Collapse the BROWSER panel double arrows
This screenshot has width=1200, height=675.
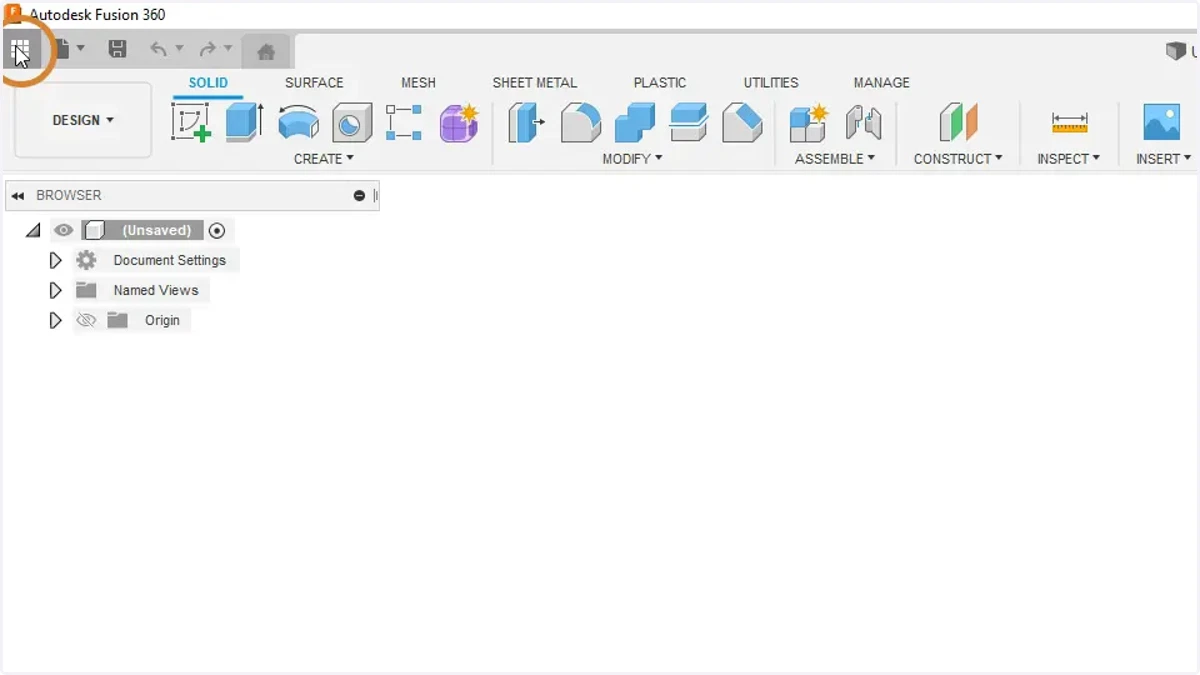(x=17, y=196)
